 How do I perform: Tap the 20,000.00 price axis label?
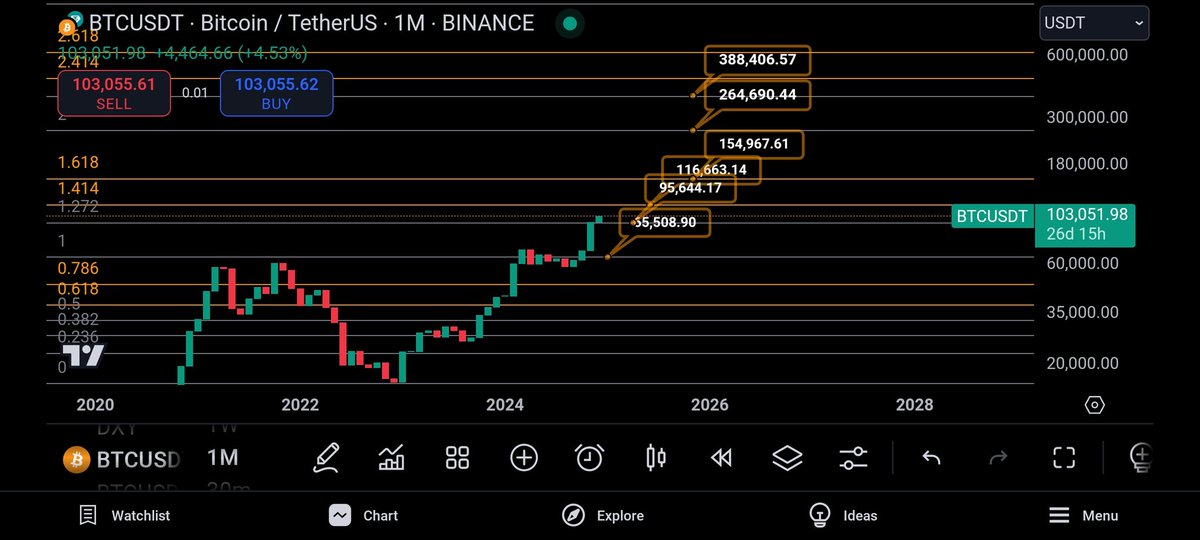[1083, 363]
